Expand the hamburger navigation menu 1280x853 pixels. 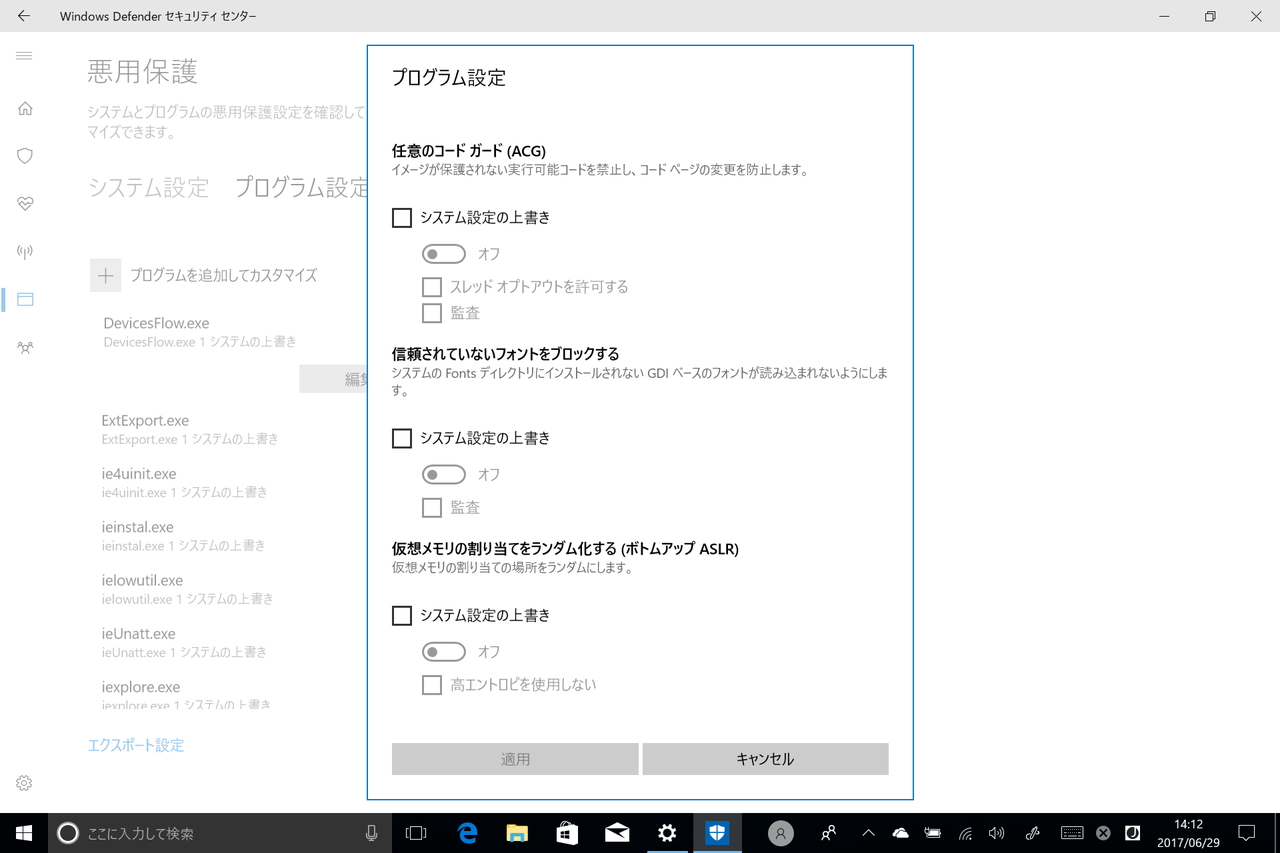coord(24,56)
